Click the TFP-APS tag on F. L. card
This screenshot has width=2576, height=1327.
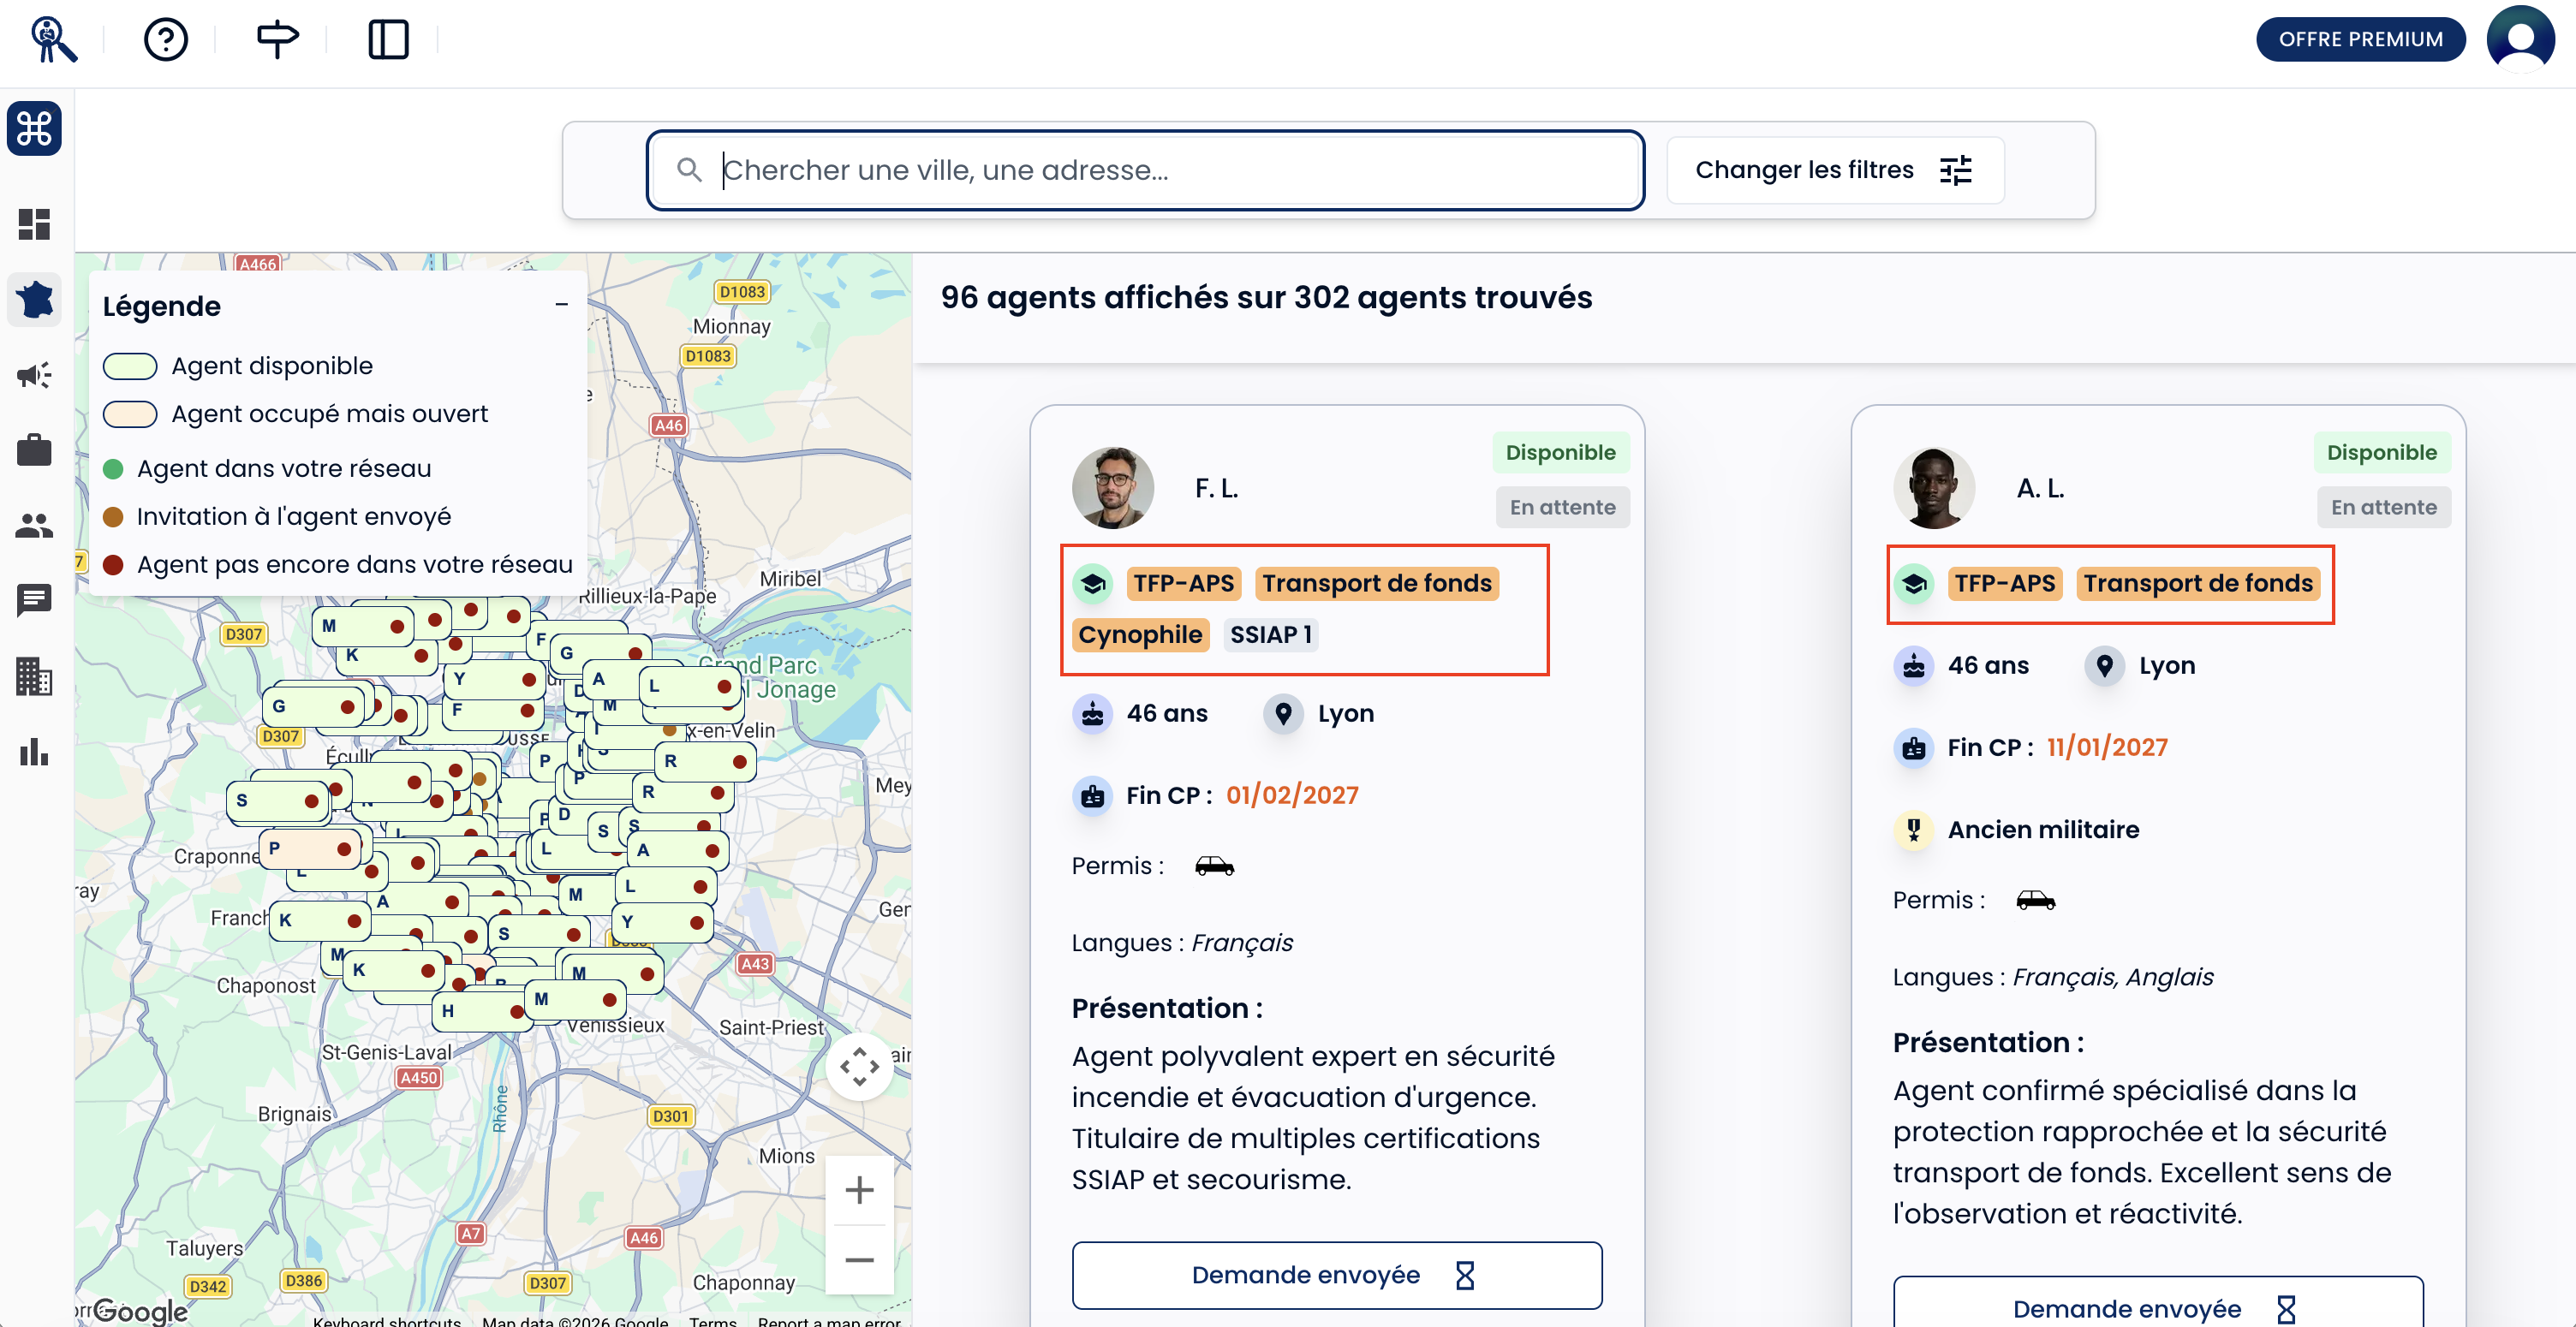1183,583
